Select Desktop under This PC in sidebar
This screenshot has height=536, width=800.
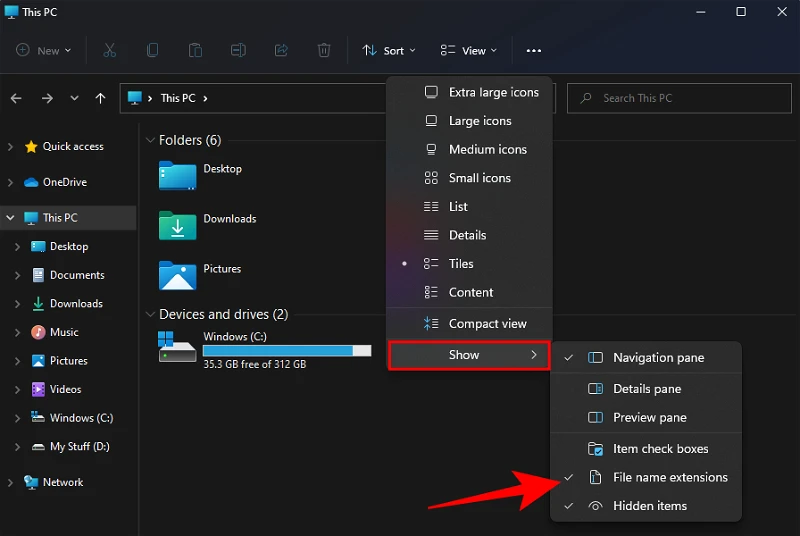pyautogui.click(x=69, y=246)
